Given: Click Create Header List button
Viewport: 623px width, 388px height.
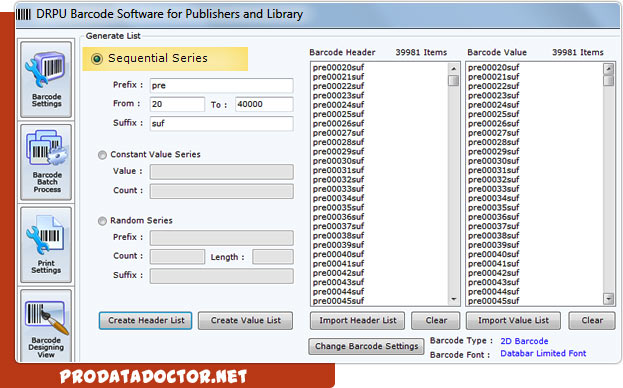Looking at the screenshot, I should tap(145, 320).
